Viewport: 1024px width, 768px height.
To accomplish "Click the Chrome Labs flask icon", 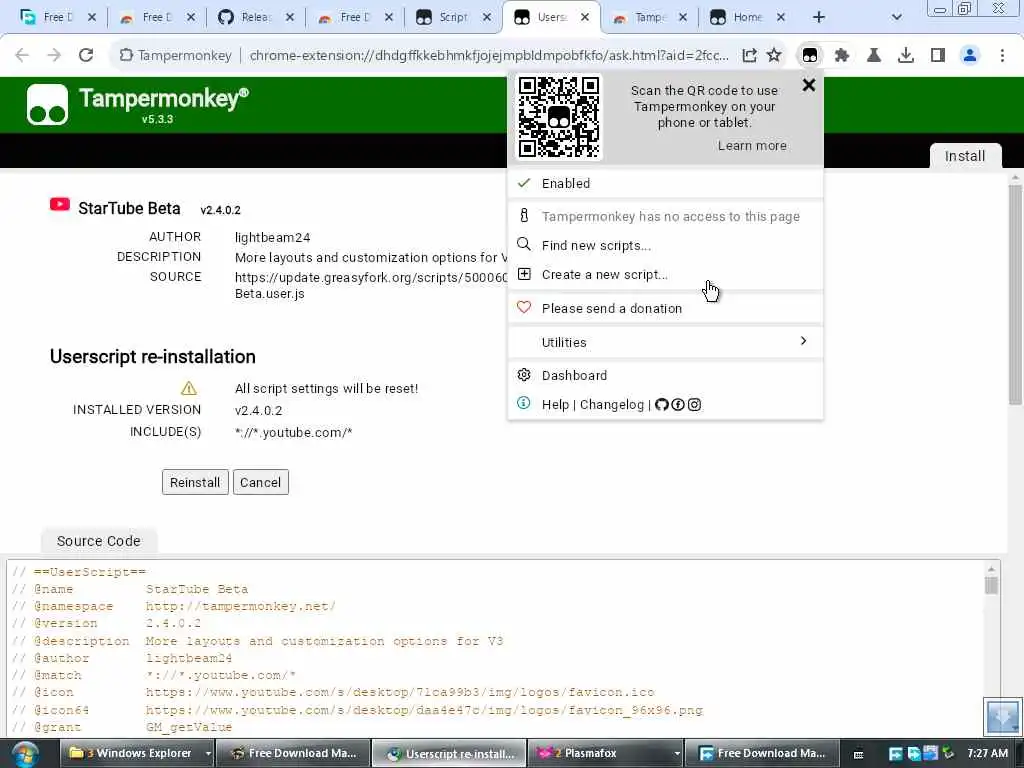I will point(874,56).
